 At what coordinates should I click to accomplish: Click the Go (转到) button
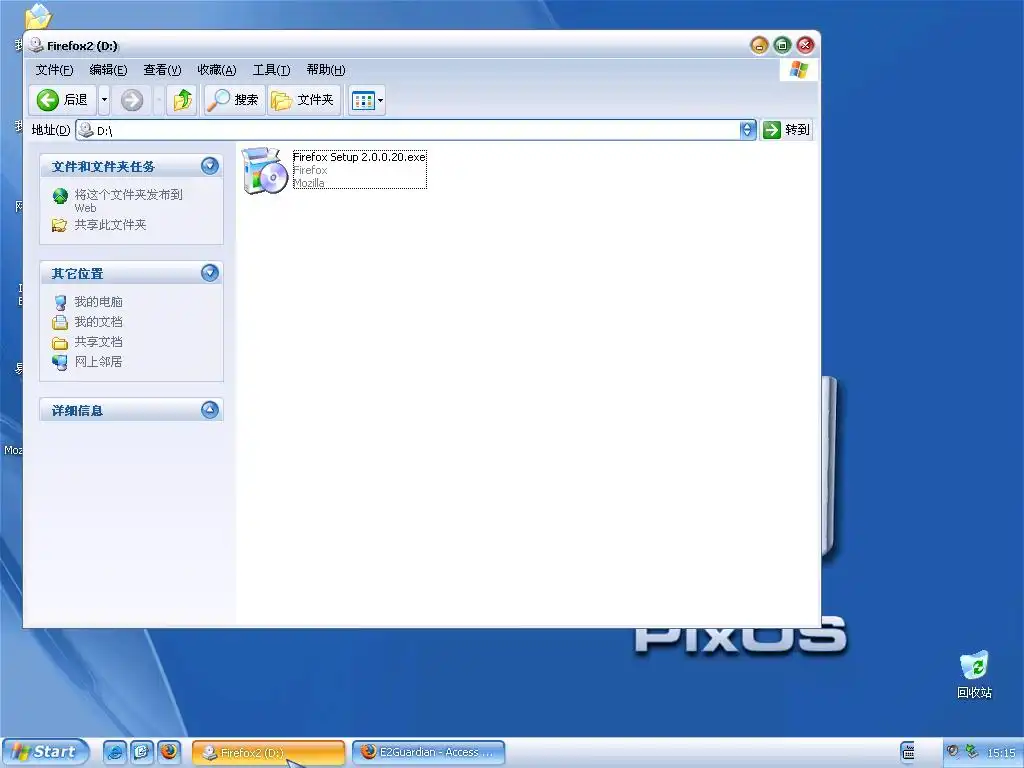(x=786, y=130)
